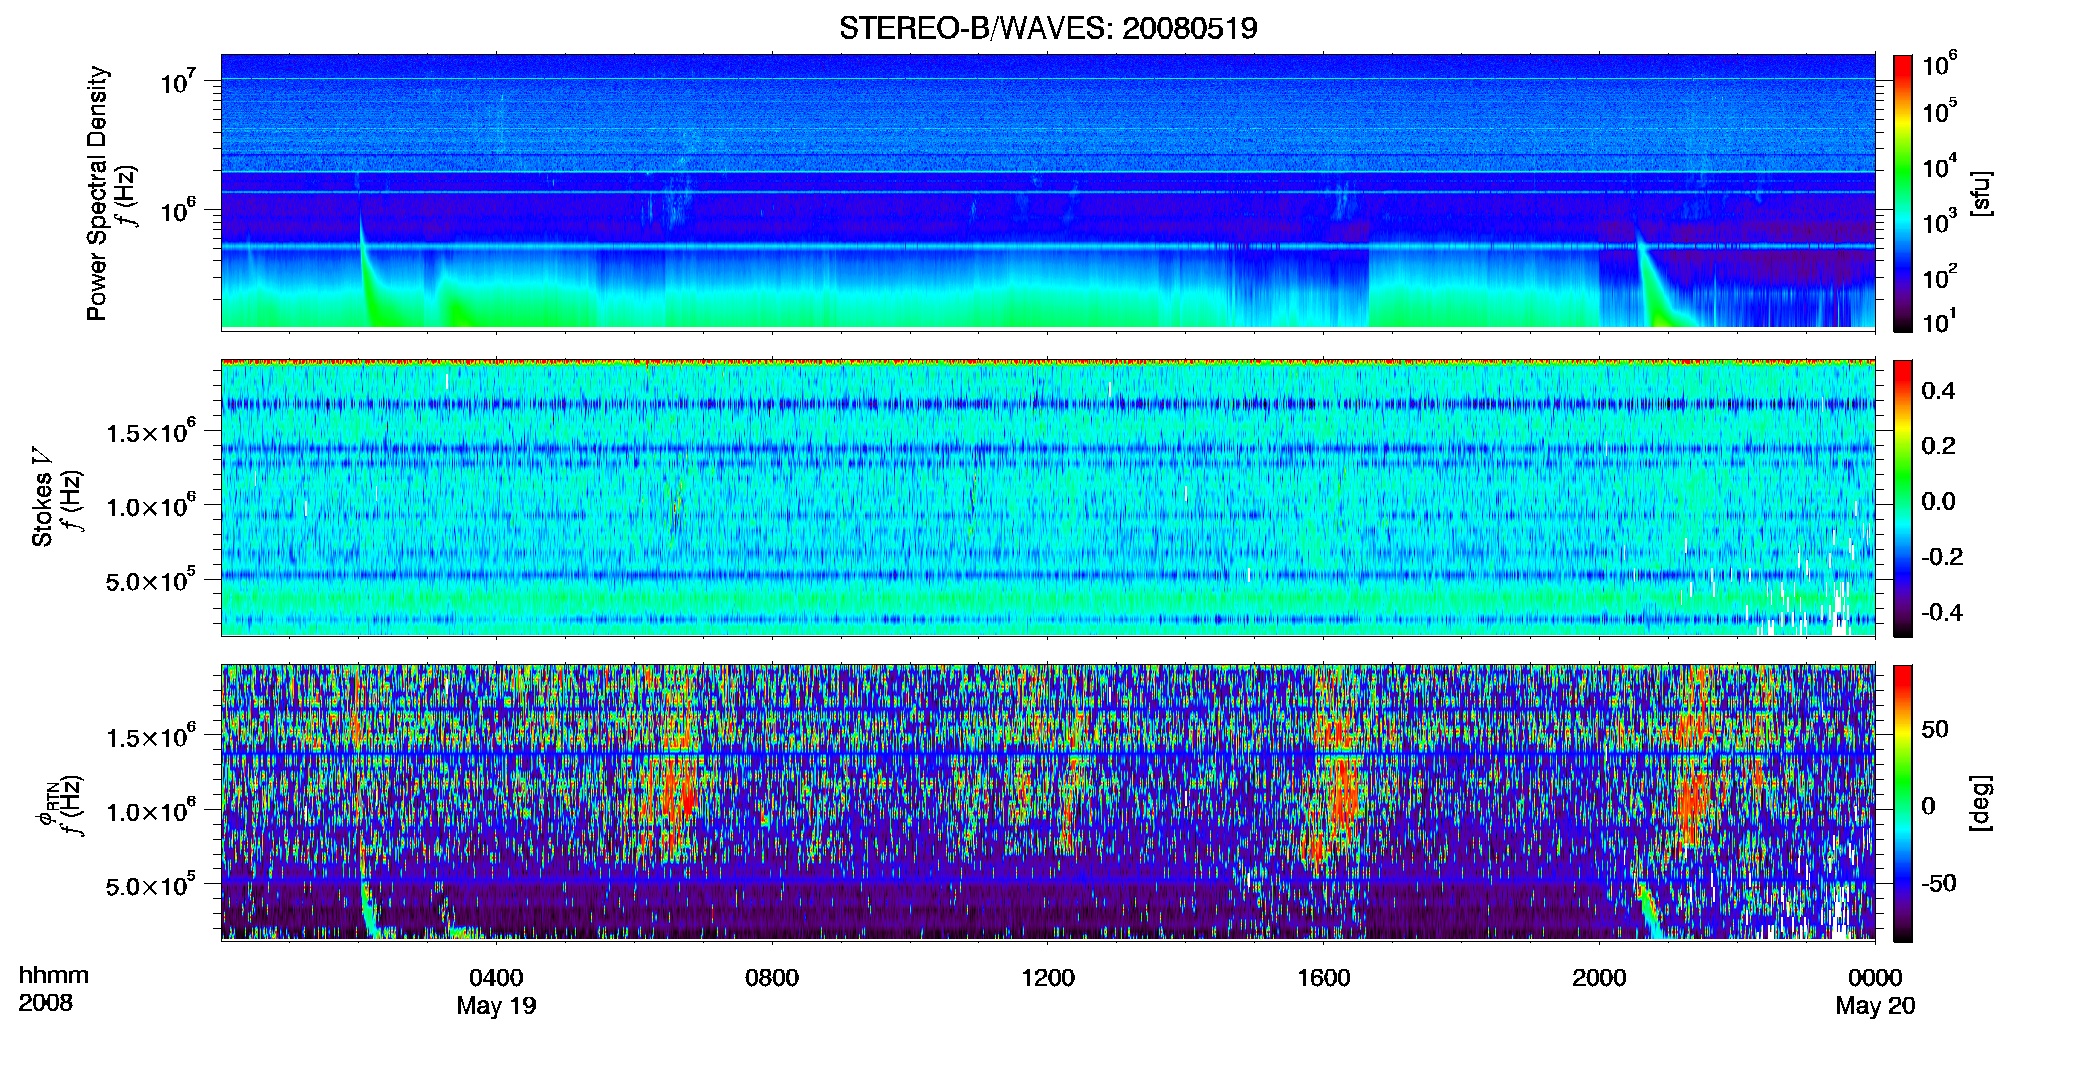Click 1.0×10^6 tick label on φRTN panel
This screenshot has height=1080, width=2096.
tap(150, 810)
